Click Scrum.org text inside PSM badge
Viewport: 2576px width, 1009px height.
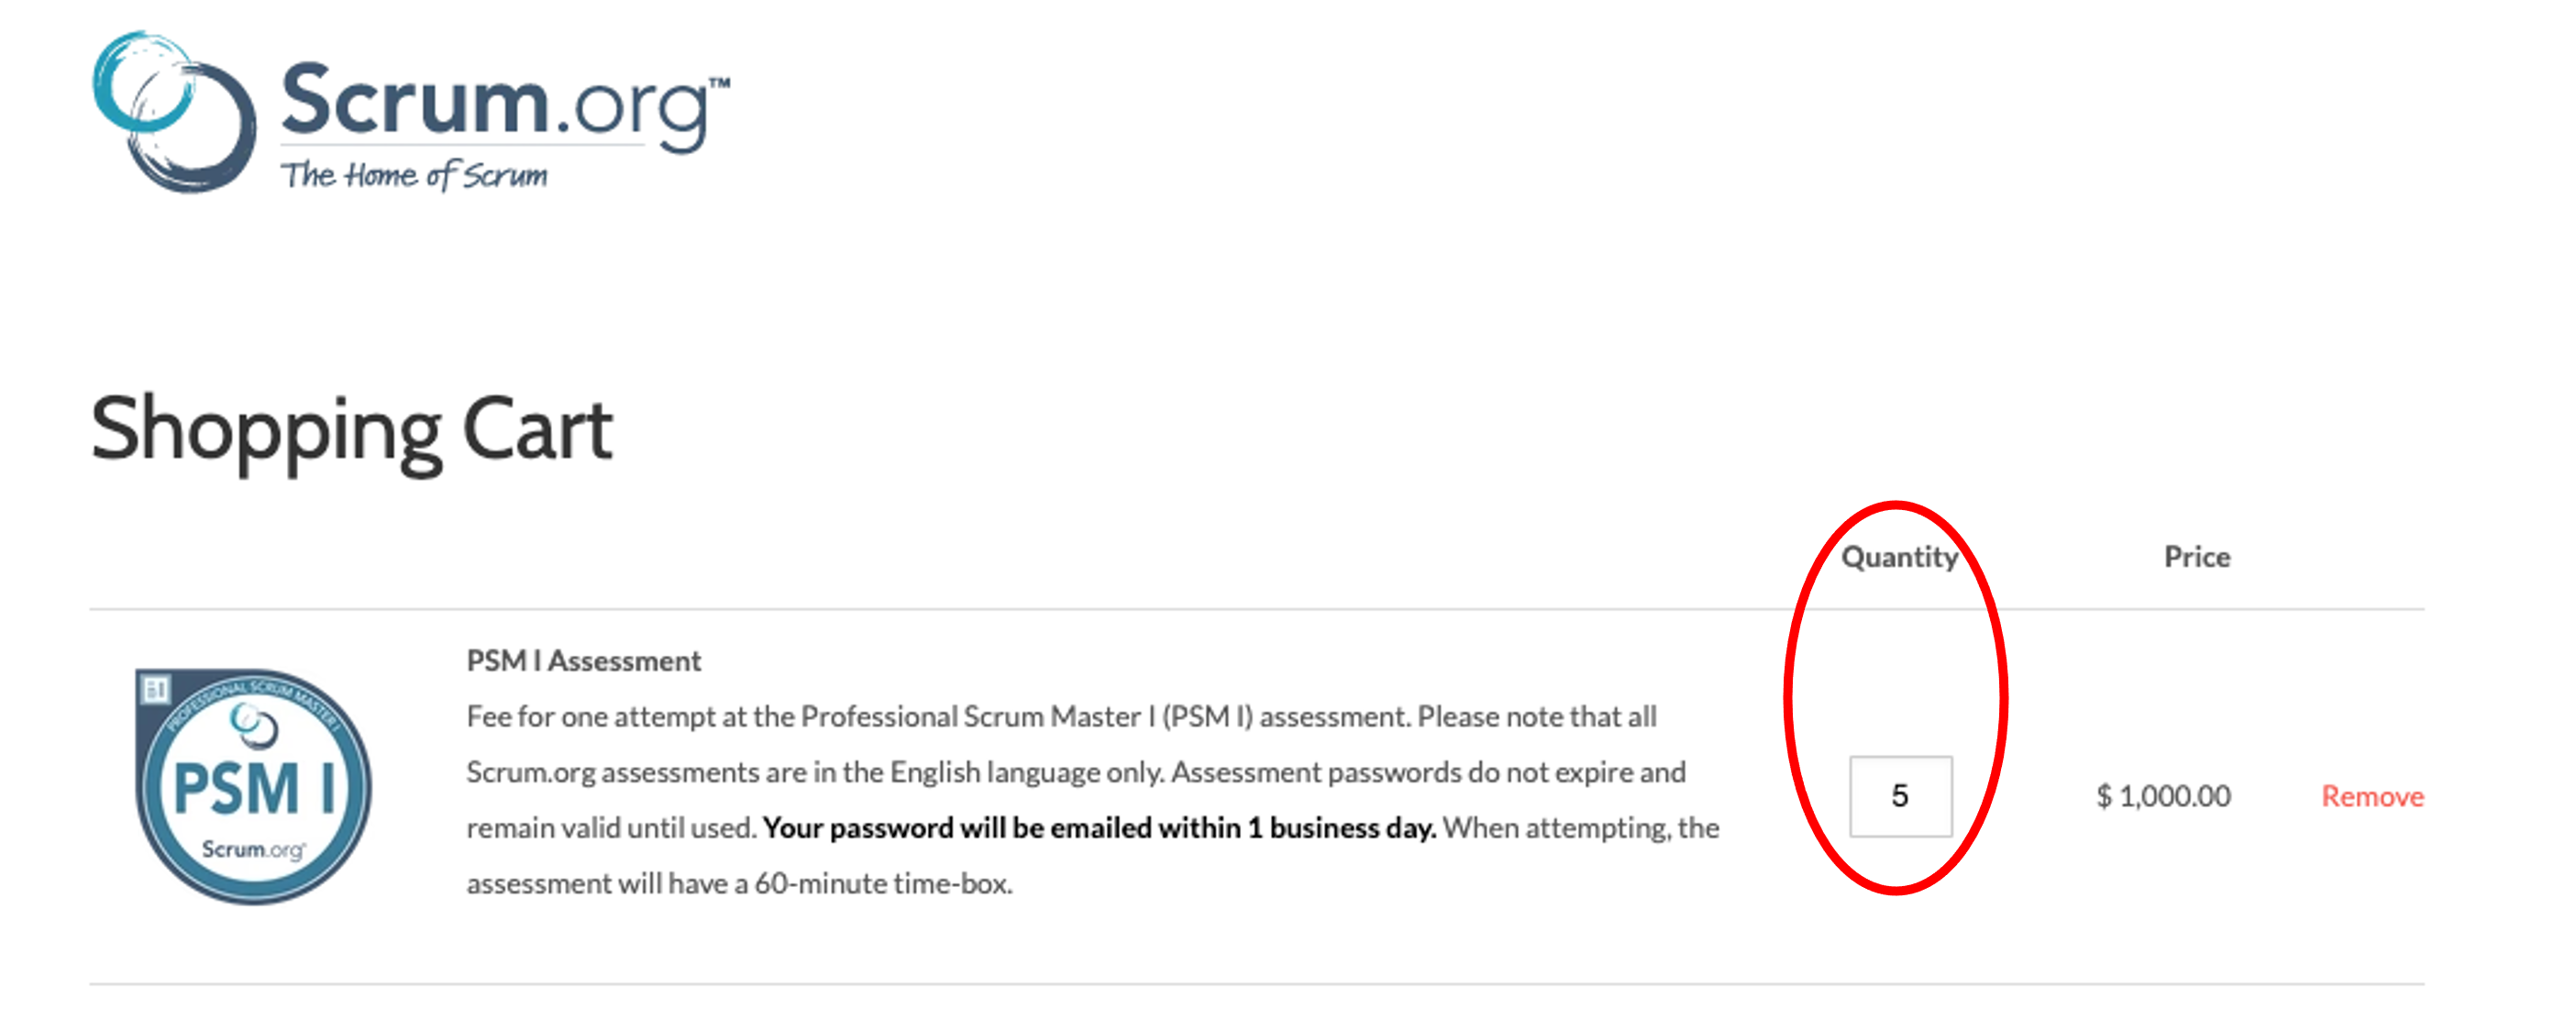click(252, 850)
